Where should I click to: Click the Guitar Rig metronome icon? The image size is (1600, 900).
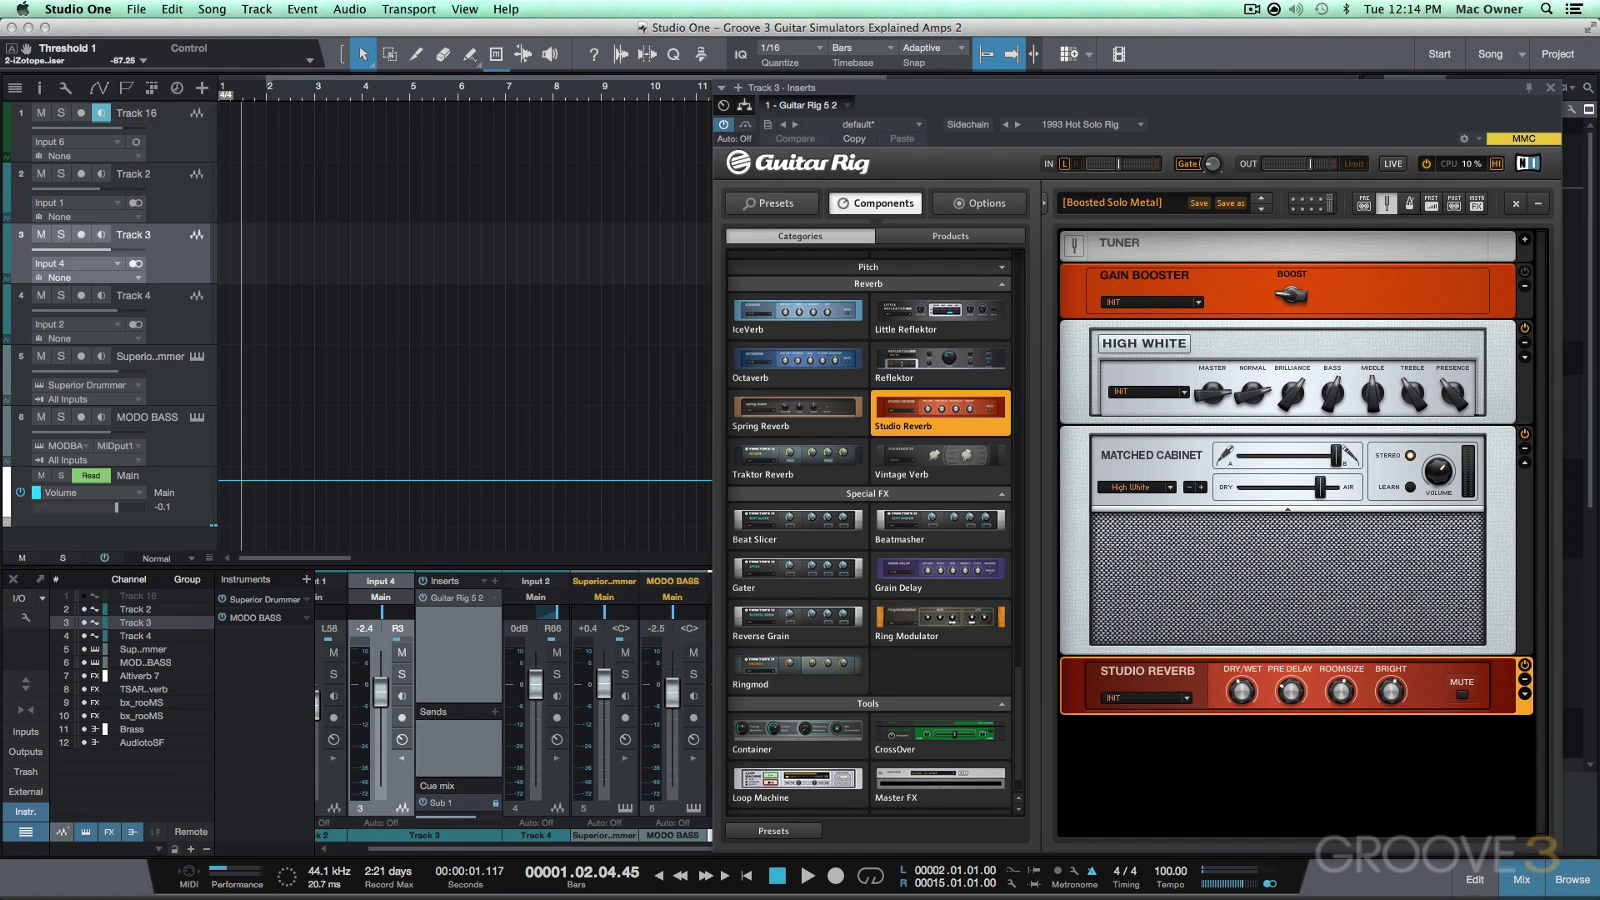(x=1409, y=203)
